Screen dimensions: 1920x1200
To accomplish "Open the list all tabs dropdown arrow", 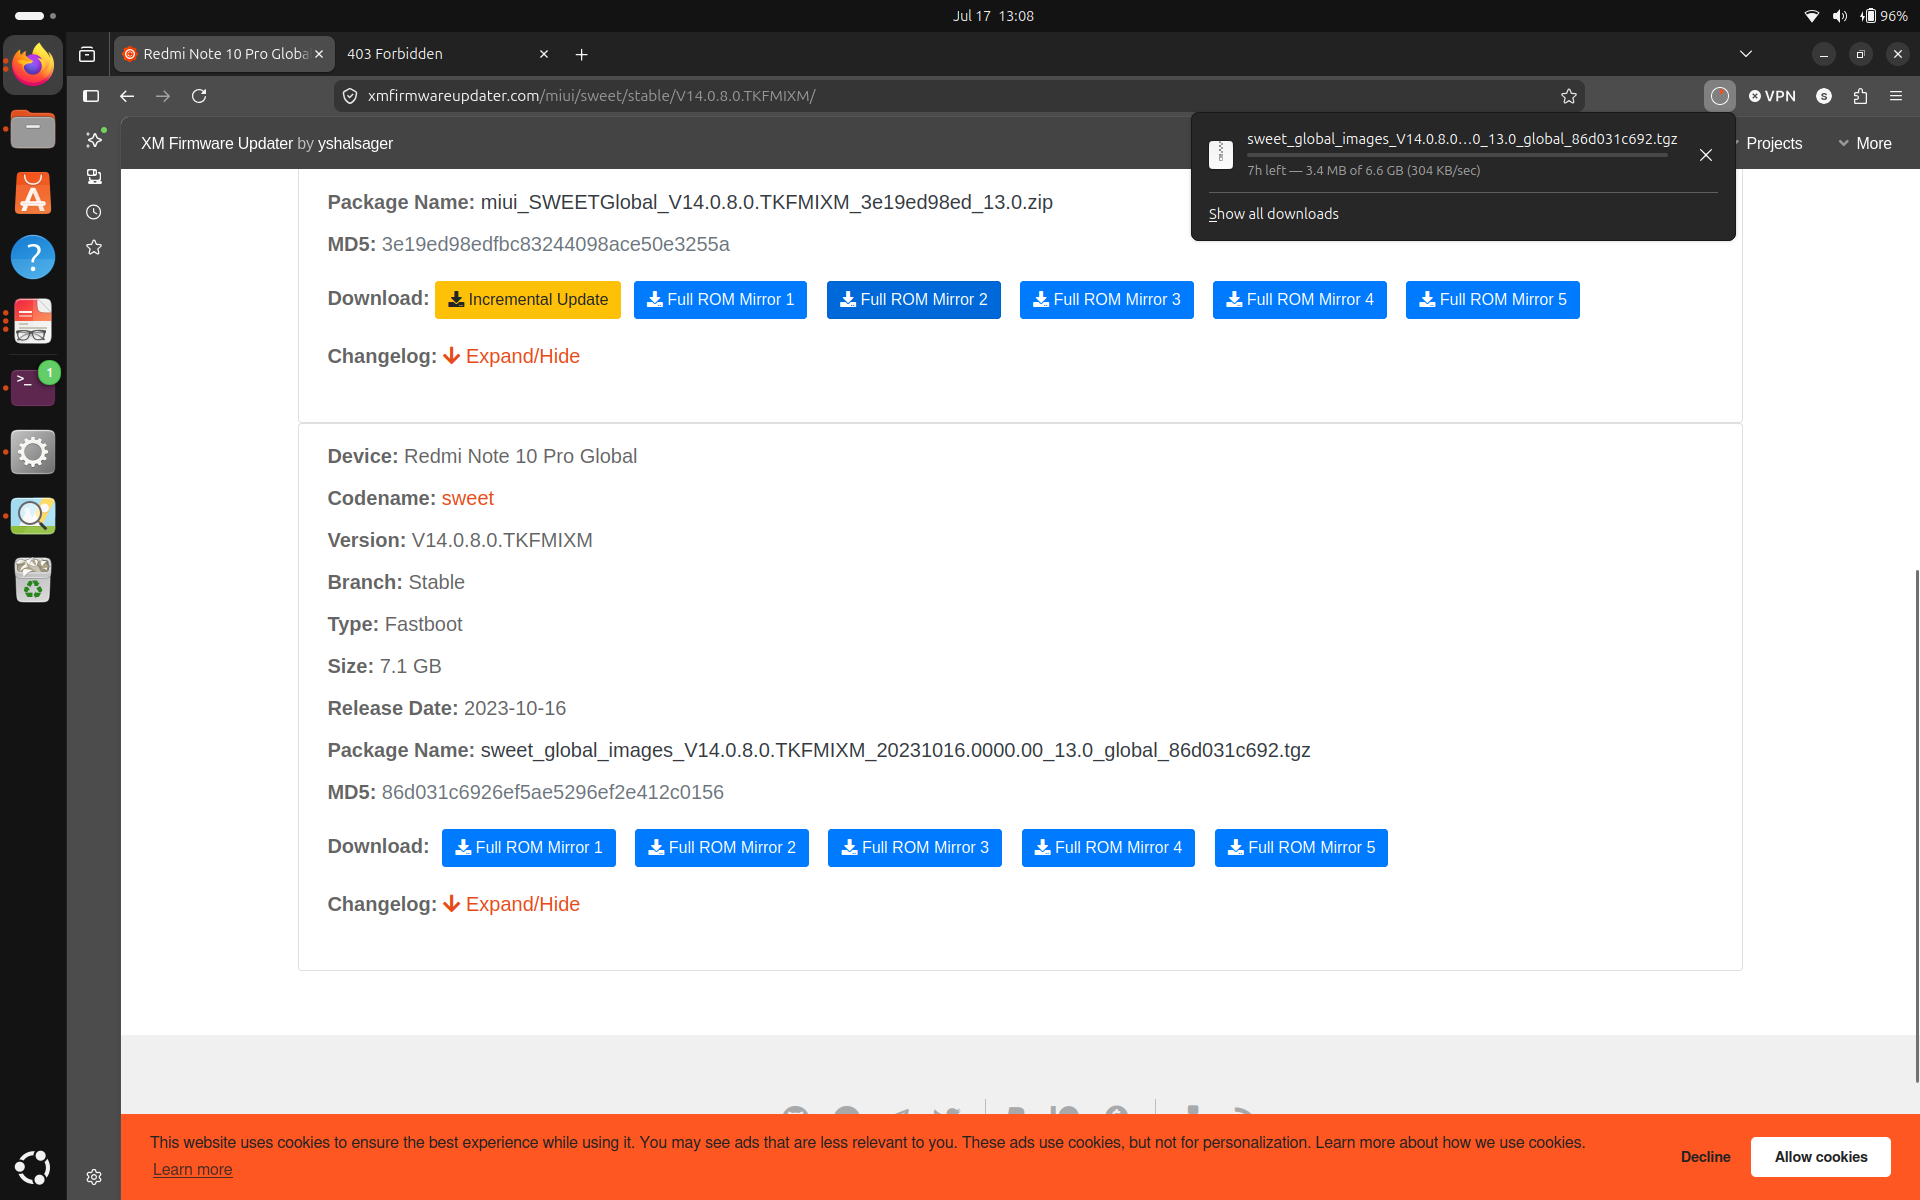I will (1746, 54).
